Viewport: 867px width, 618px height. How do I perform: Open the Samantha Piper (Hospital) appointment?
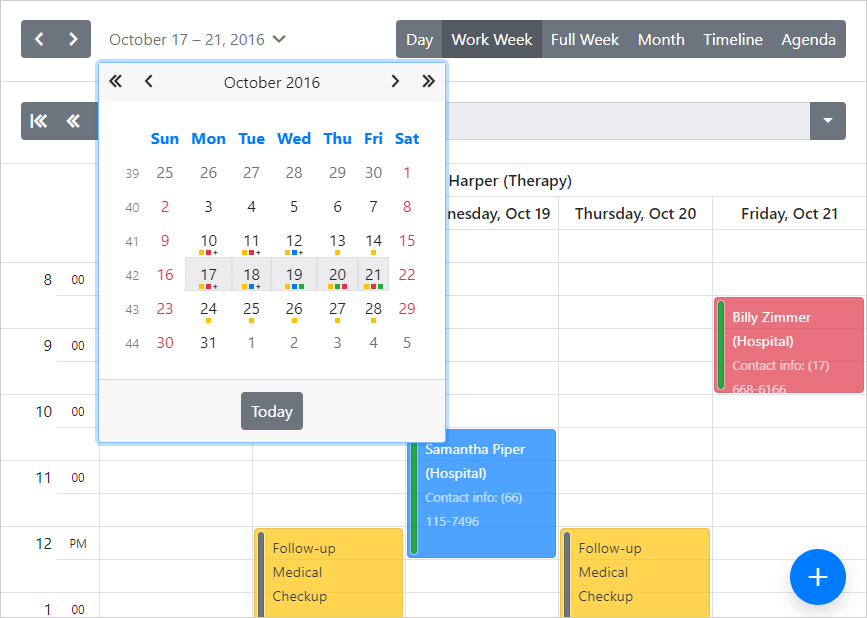[482, 494]
